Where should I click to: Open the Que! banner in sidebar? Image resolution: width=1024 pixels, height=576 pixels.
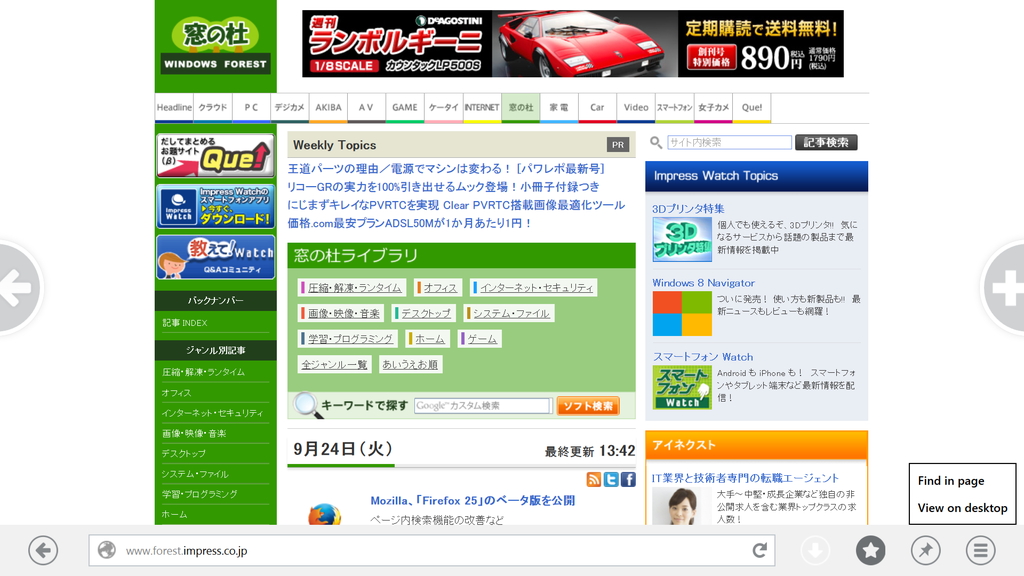pos(215,155)
